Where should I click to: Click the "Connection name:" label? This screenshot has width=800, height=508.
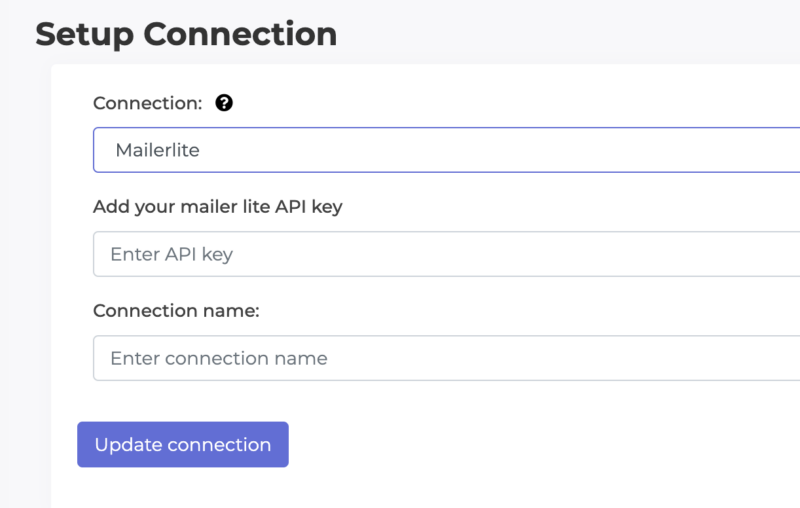(176, 311)
